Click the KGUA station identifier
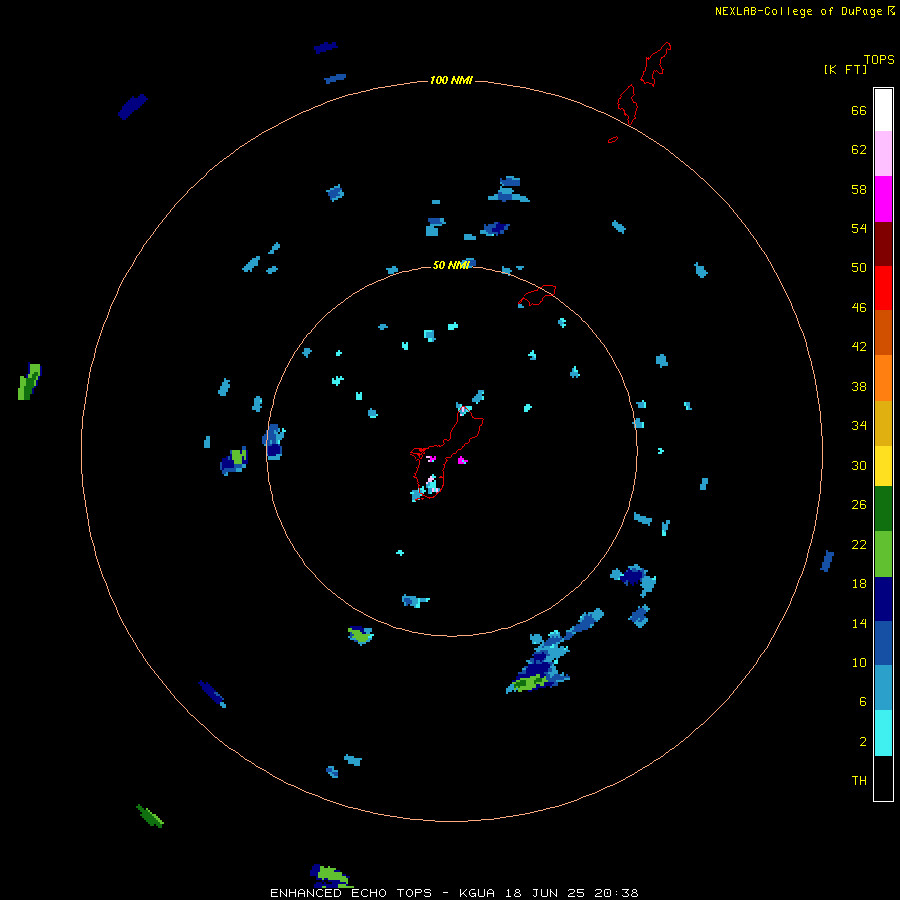This screenshot has width=900, height=900. point(477,893)
